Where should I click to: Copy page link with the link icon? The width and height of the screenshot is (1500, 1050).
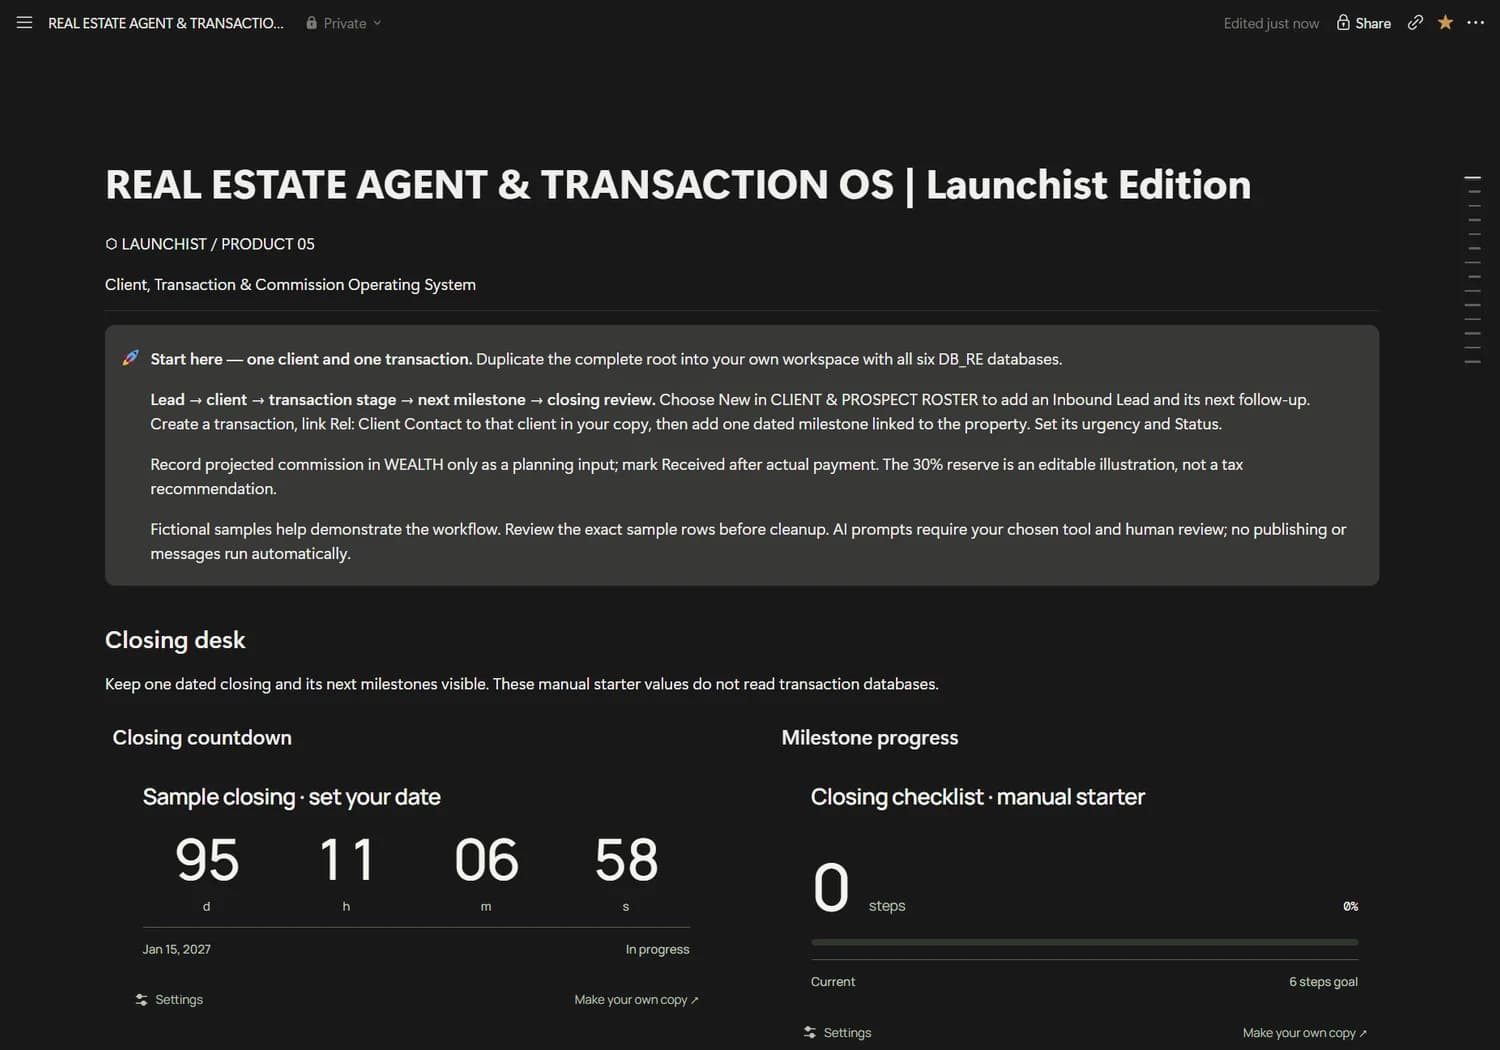click(x=1415, y=22)
